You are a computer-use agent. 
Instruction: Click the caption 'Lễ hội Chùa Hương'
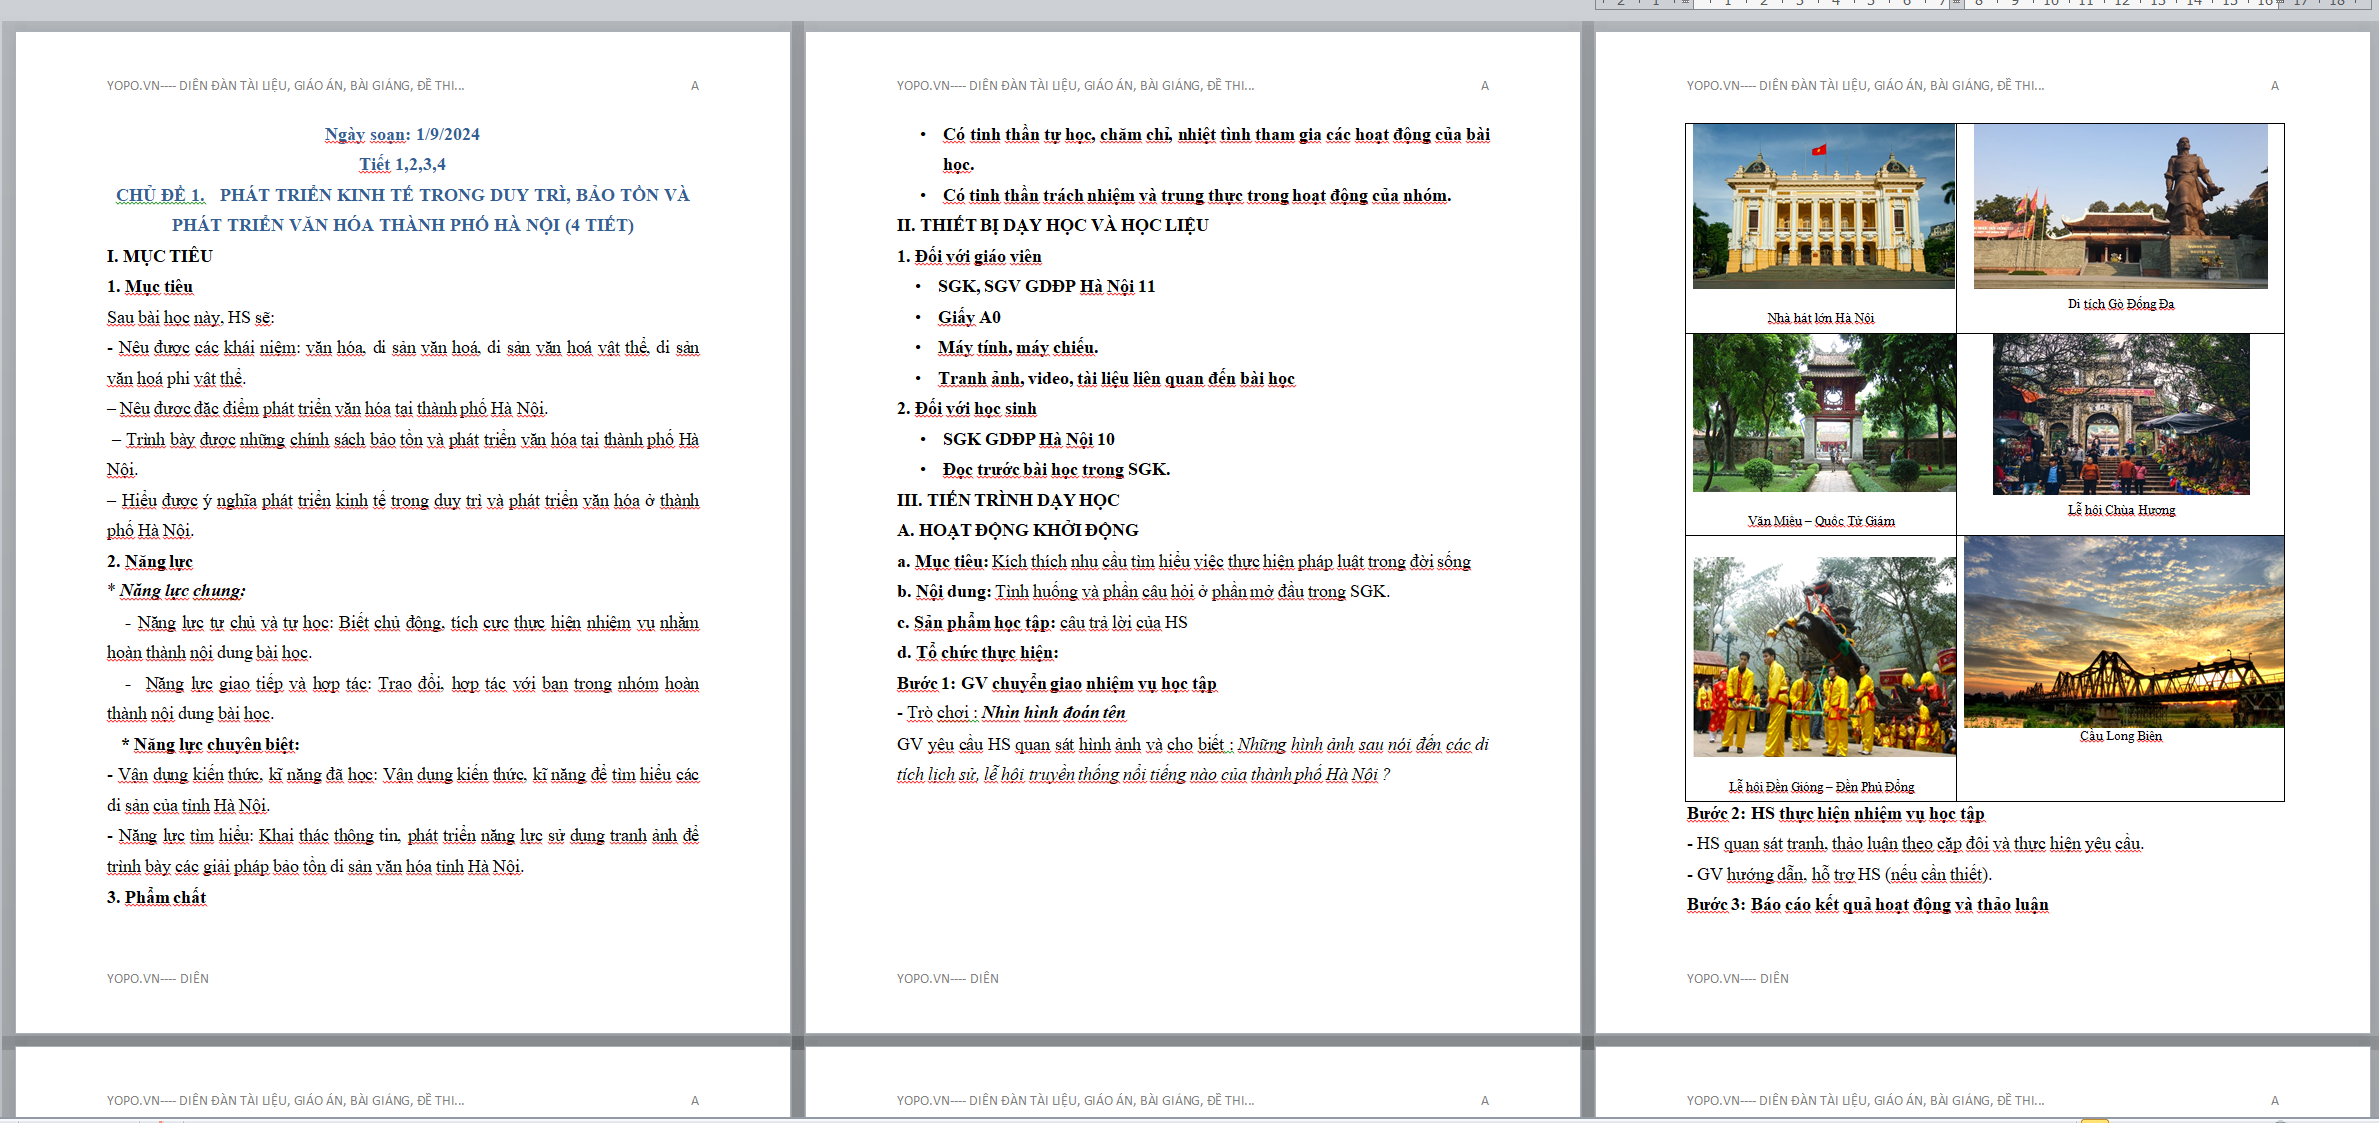(2121, 510)
